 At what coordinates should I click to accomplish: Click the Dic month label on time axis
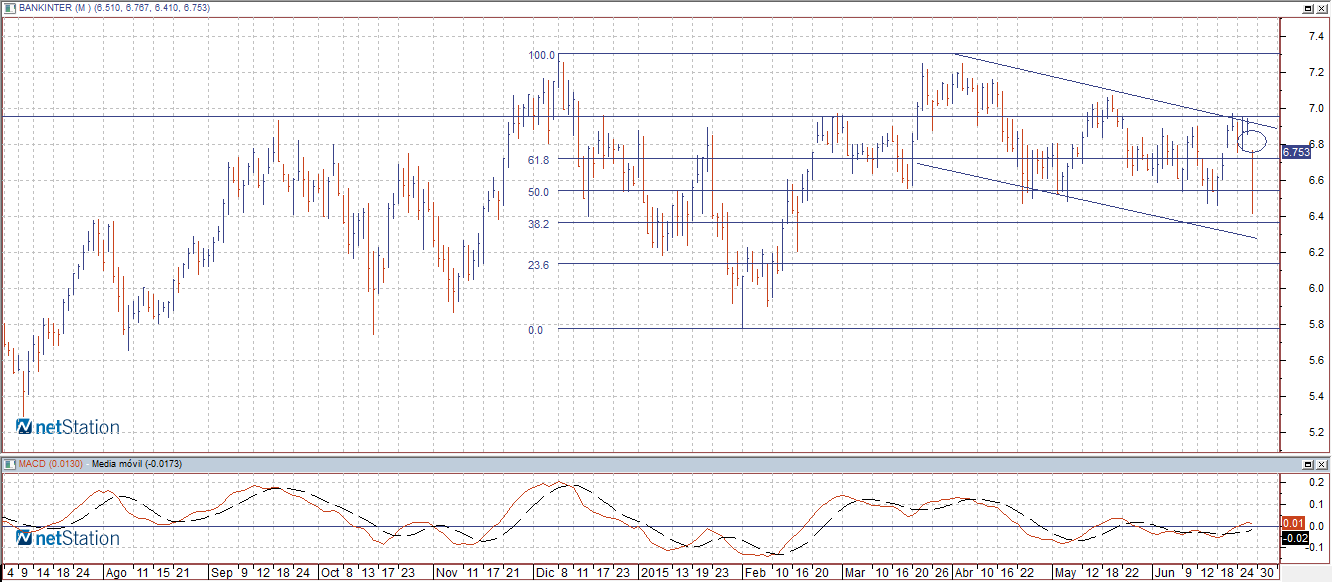click(x=544, y=573)
